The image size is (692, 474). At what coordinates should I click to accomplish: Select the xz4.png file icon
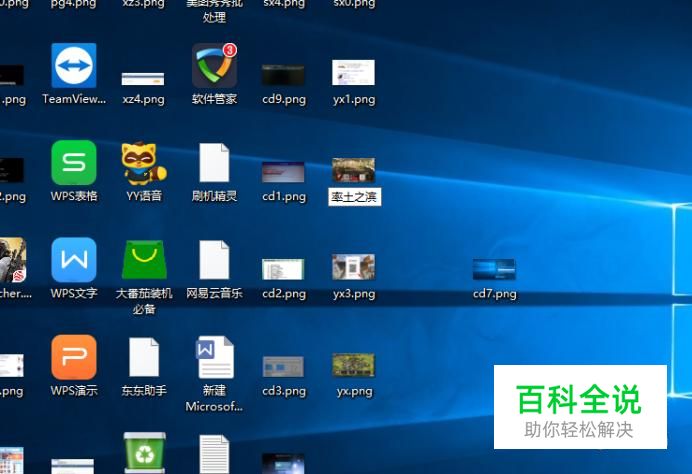(143, 79)
